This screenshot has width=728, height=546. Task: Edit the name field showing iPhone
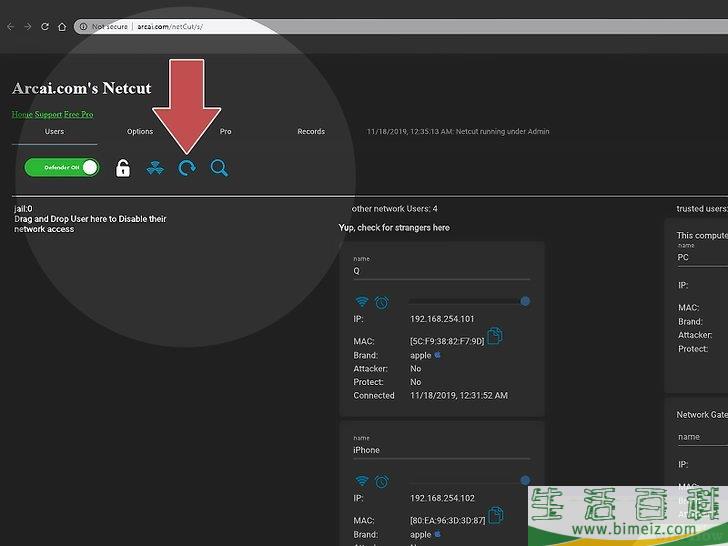coord(442,450)
